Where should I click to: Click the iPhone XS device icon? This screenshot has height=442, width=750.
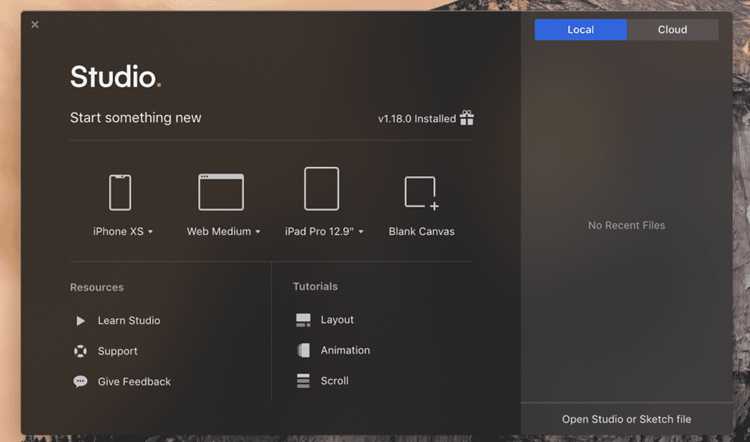click(120, 193)
